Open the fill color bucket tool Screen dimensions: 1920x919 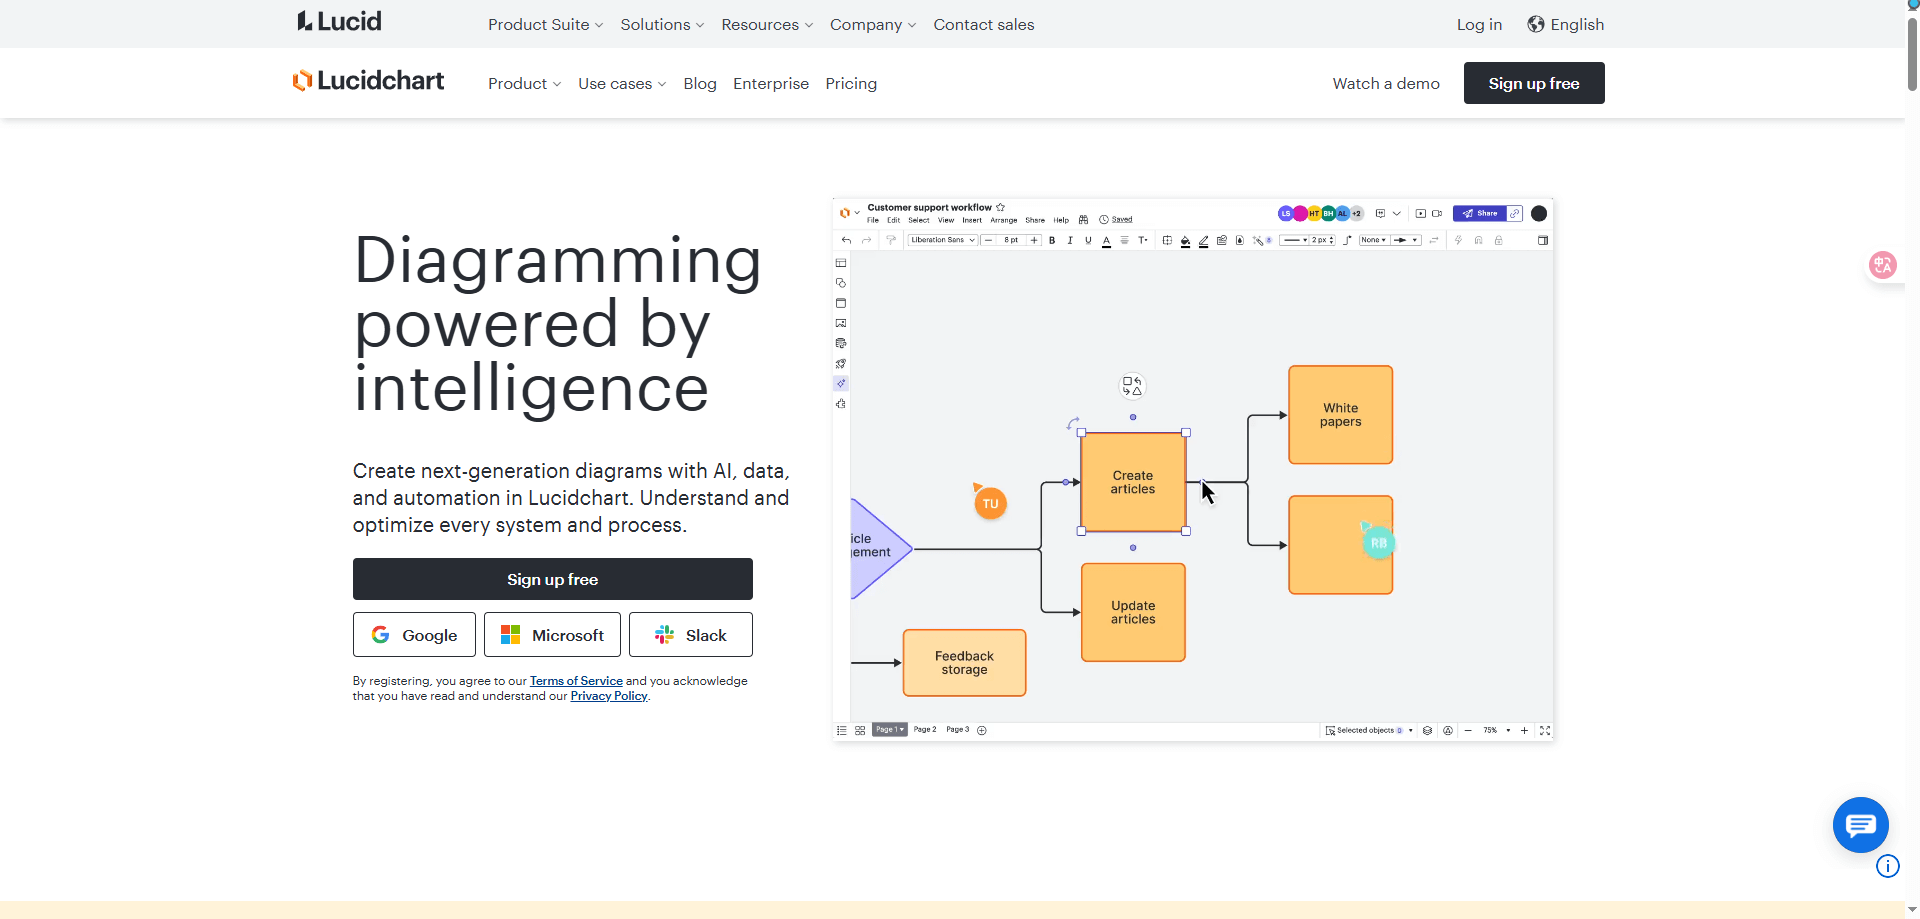pyautogui.click(x=1185, y=240)
